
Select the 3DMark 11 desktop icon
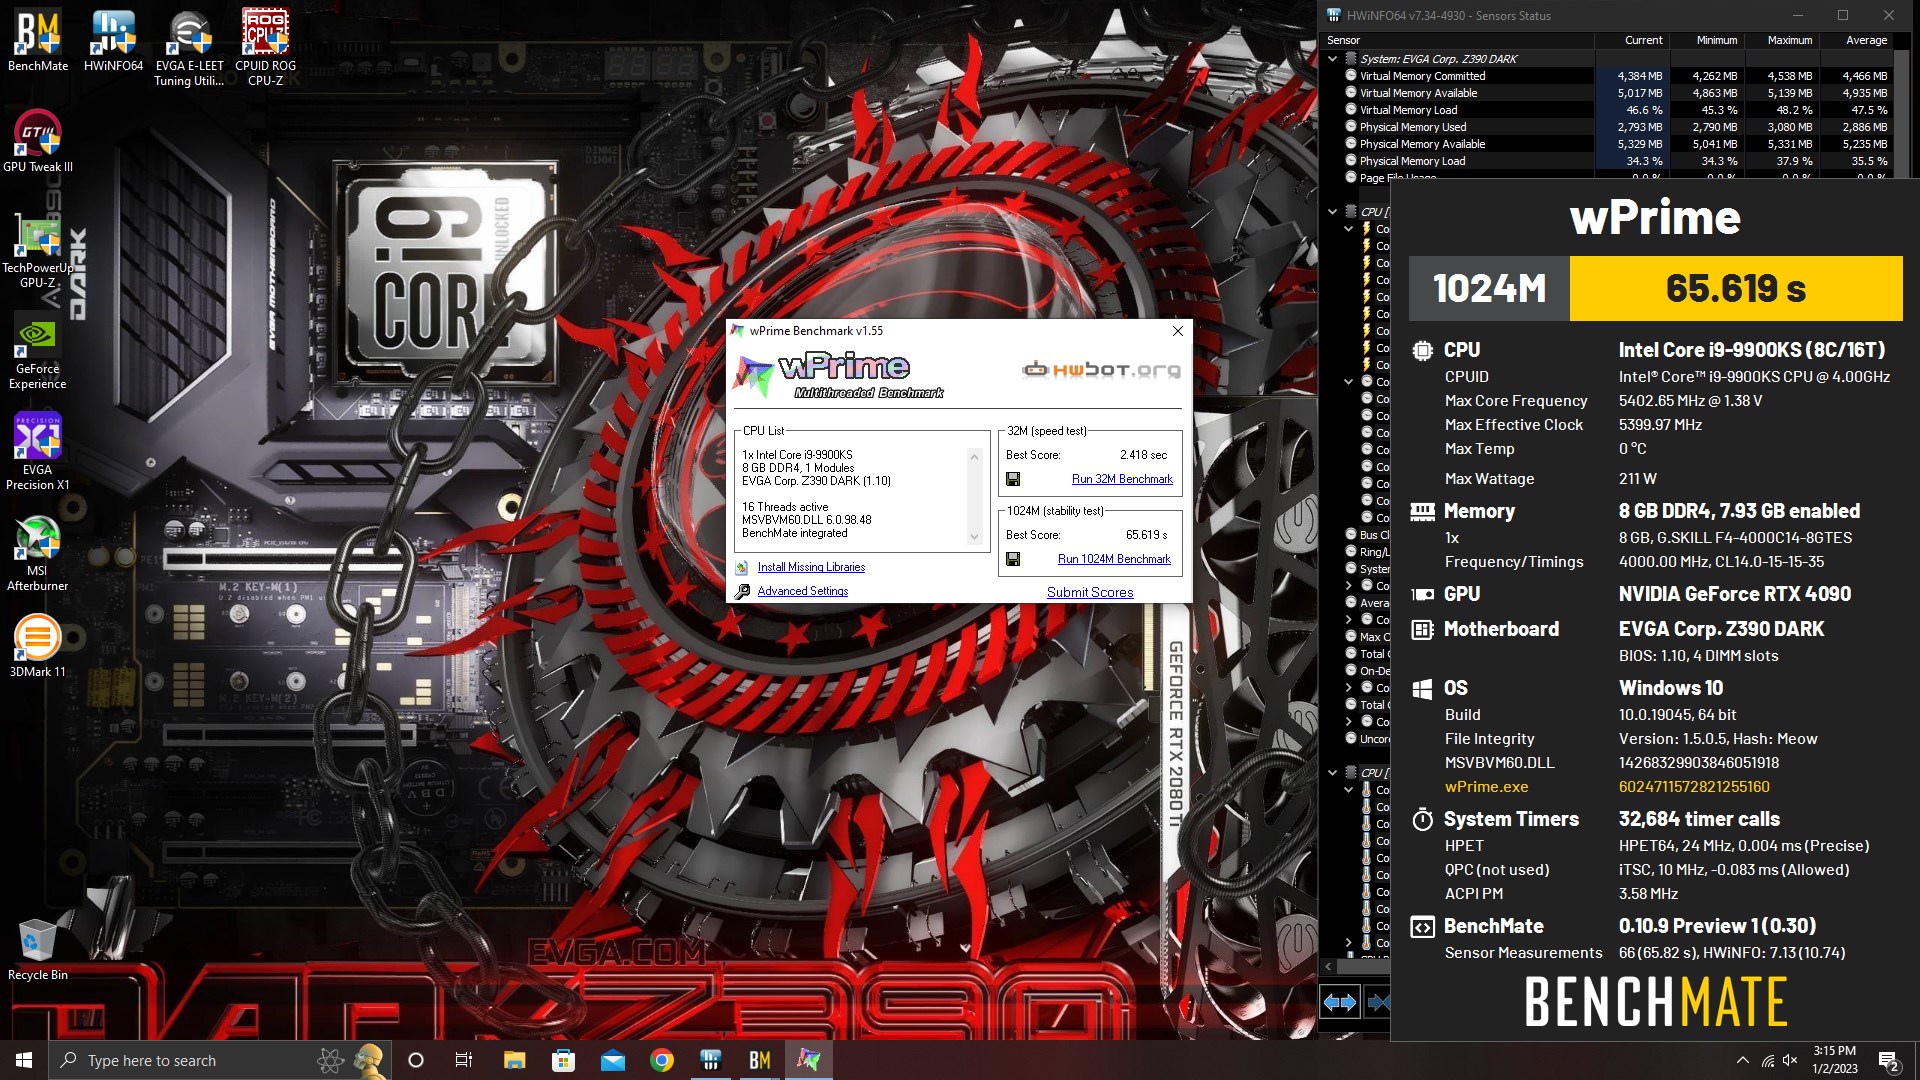tap(38, 646)
